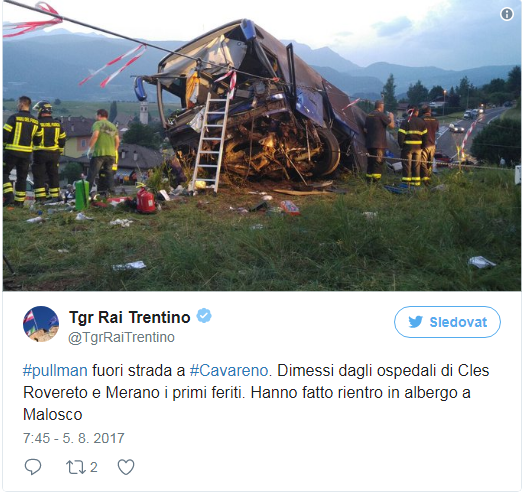
Task: Click the @TgrRaiTrentino handle
Action: [x=121, y=338]
